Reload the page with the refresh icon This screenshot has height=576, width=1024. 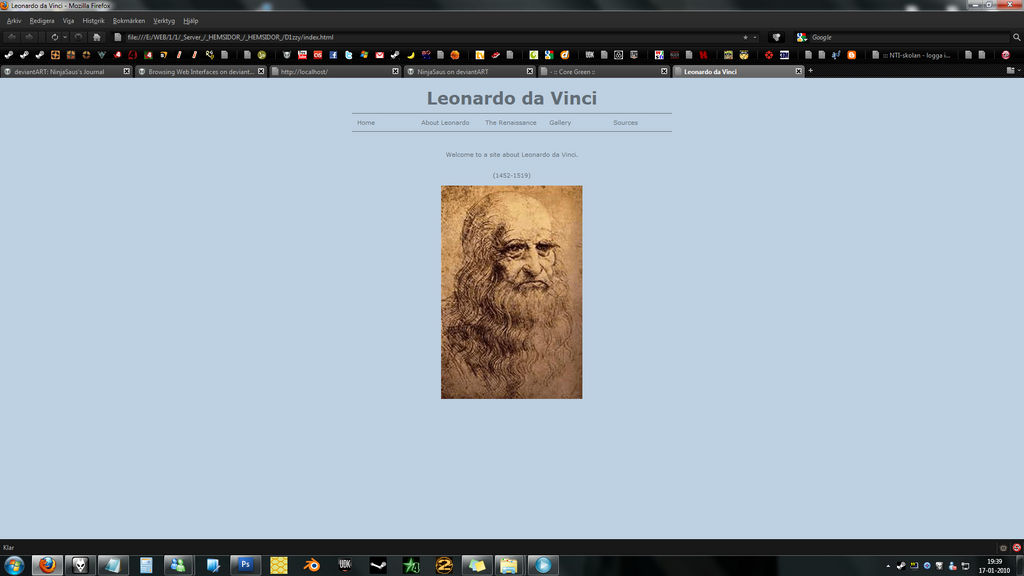pyautogui.click(x=55, y=37)
